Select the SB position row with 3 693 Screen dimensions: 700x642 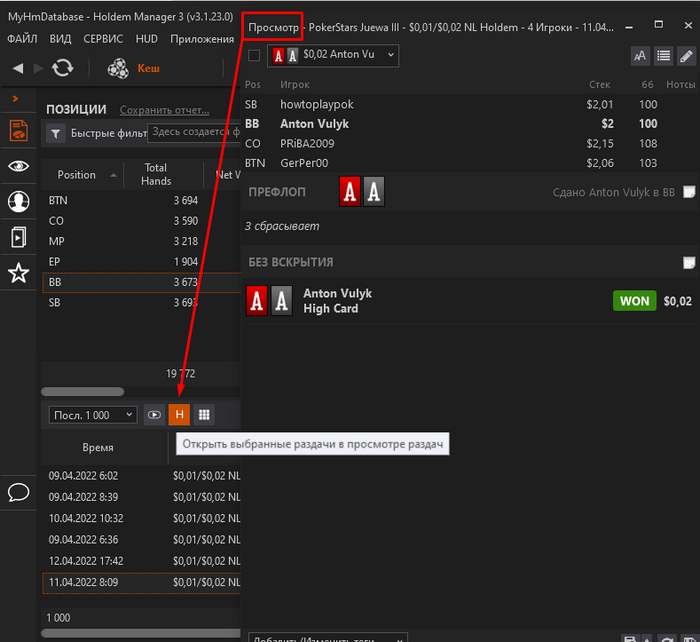(141, 303)
